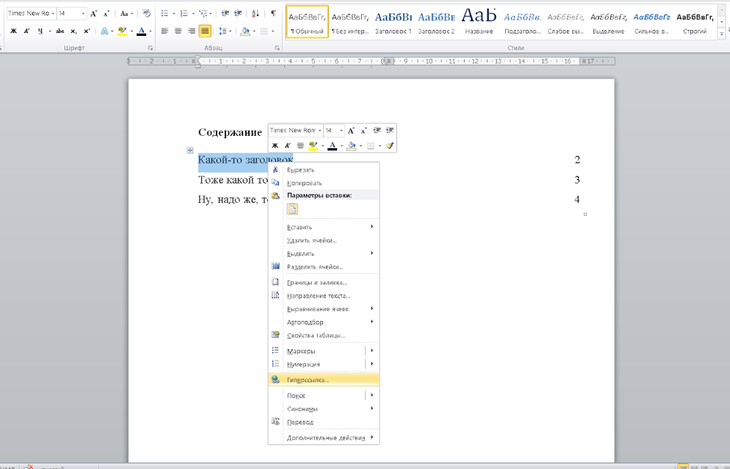Expand the styles gallery
The width and height of the screenshot is (730, 469).
[x=722, y=34]
